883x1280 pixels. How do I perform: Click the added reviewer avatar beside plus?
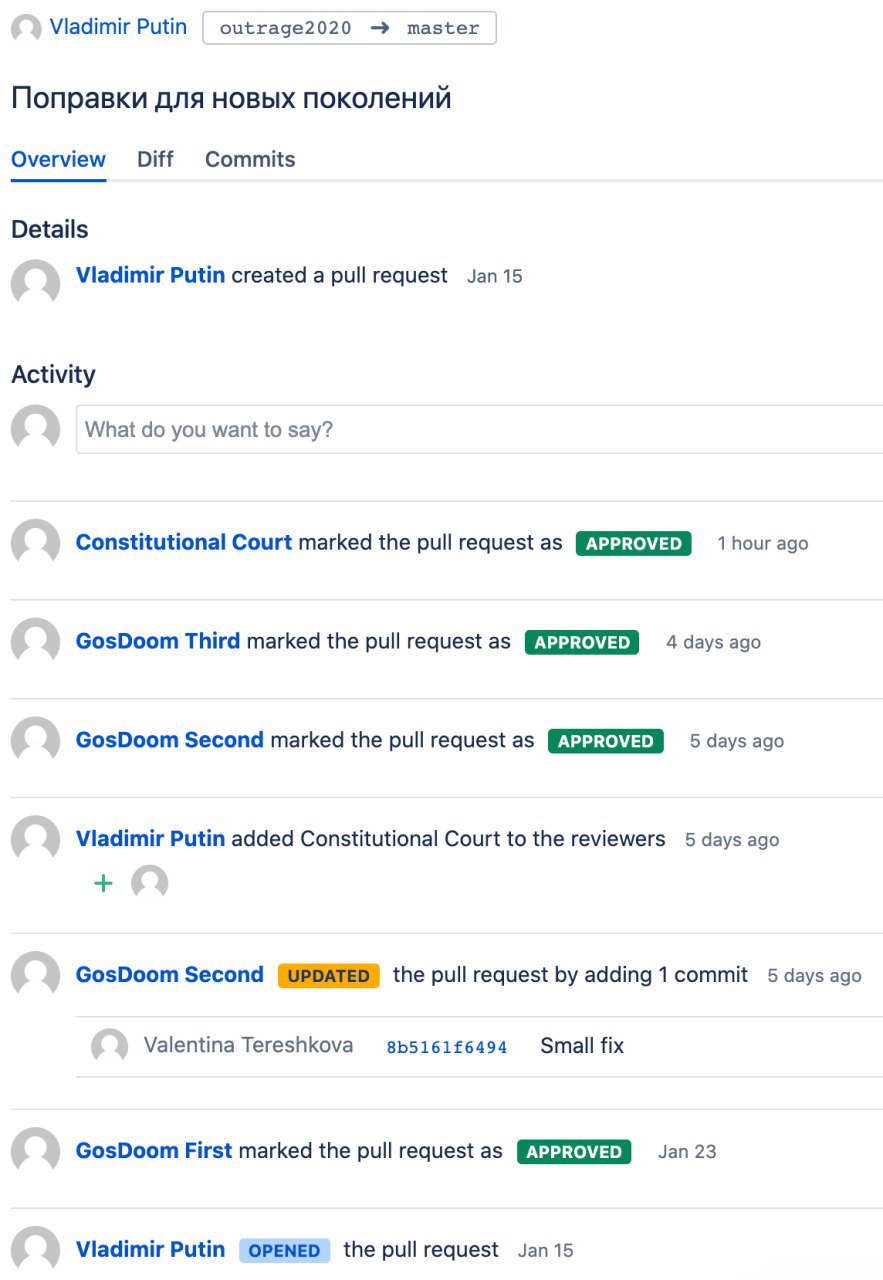pos(150,883)
